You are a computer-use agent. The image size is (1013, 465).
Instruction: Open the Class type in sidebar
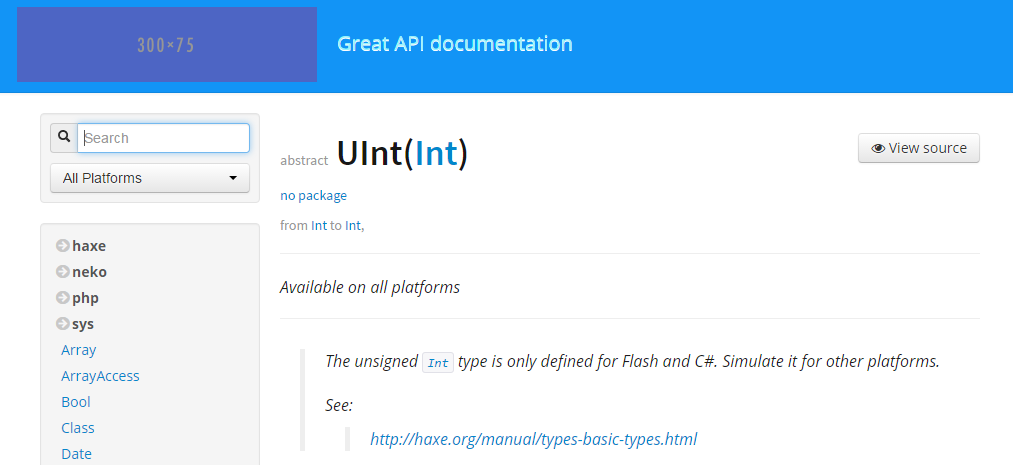pos(78,428)
